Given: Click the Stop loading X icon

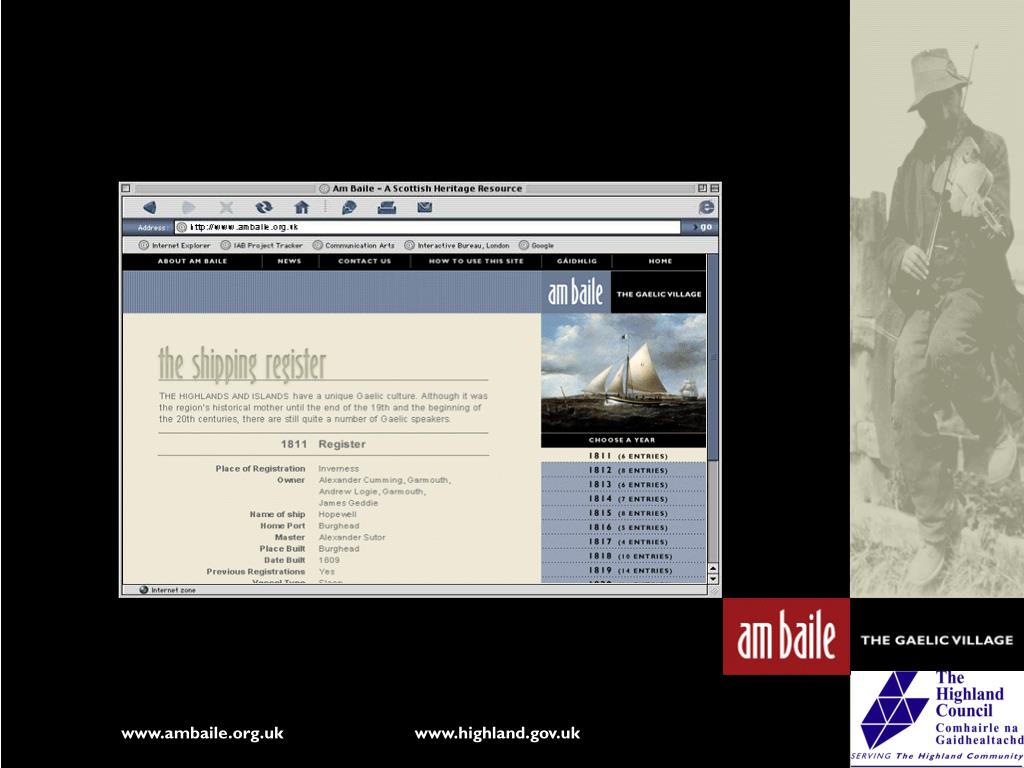Looking at the screenshot, I should point(226,208).
